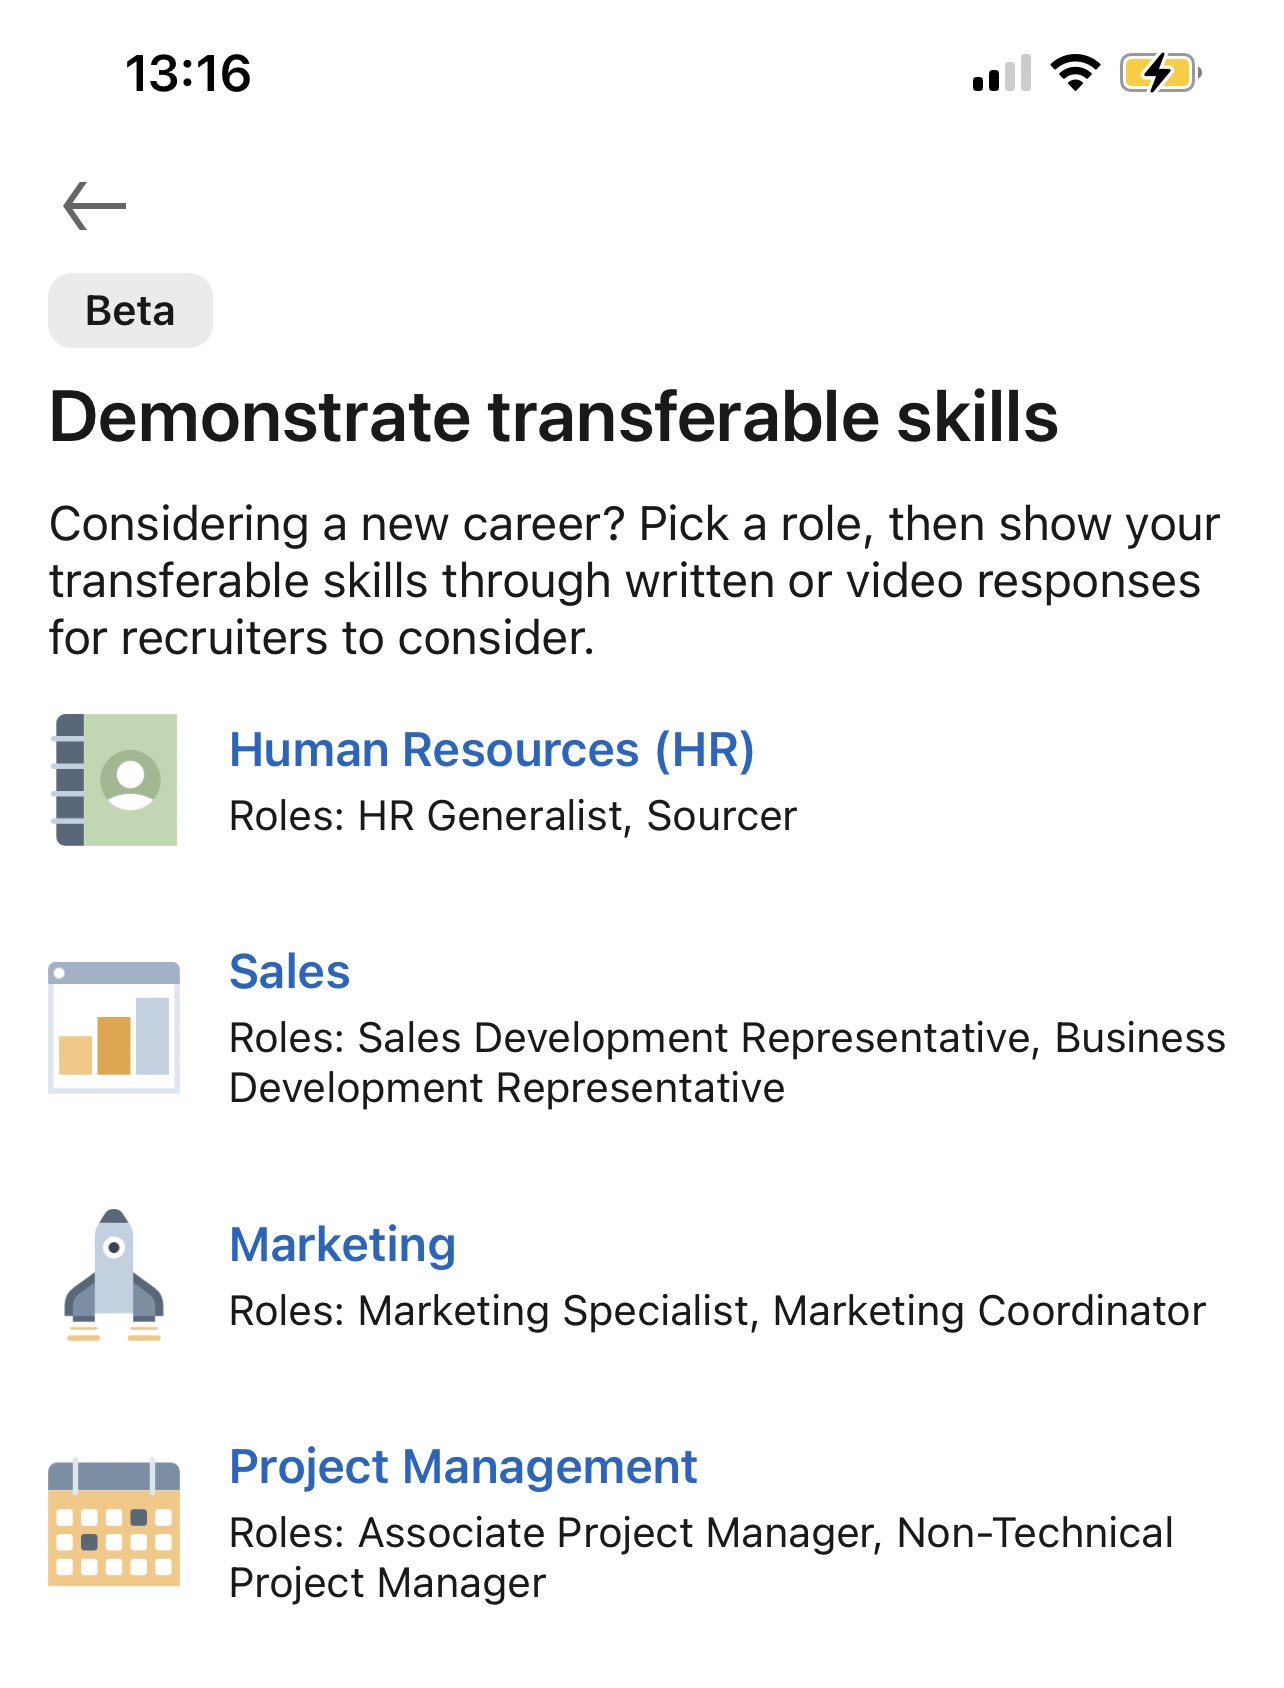The width and height of the screenshot is (1284, 1688).
Task: Tap the Wi-Fi status icon
Action: (x=1075, y=73)
